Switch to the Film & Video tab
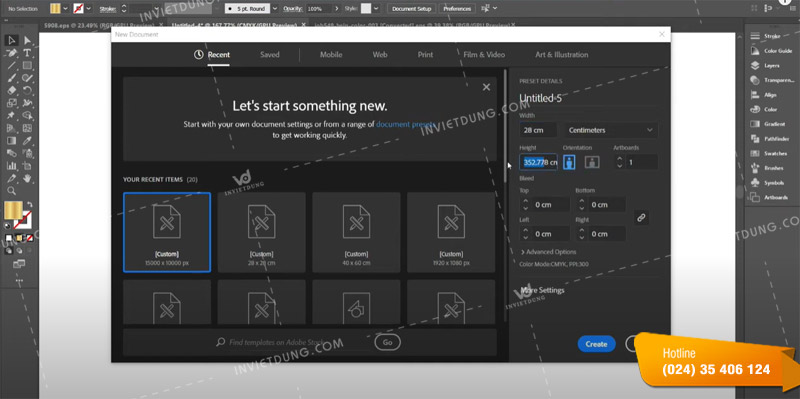800x399 pixels. click(x=484, y=55)
